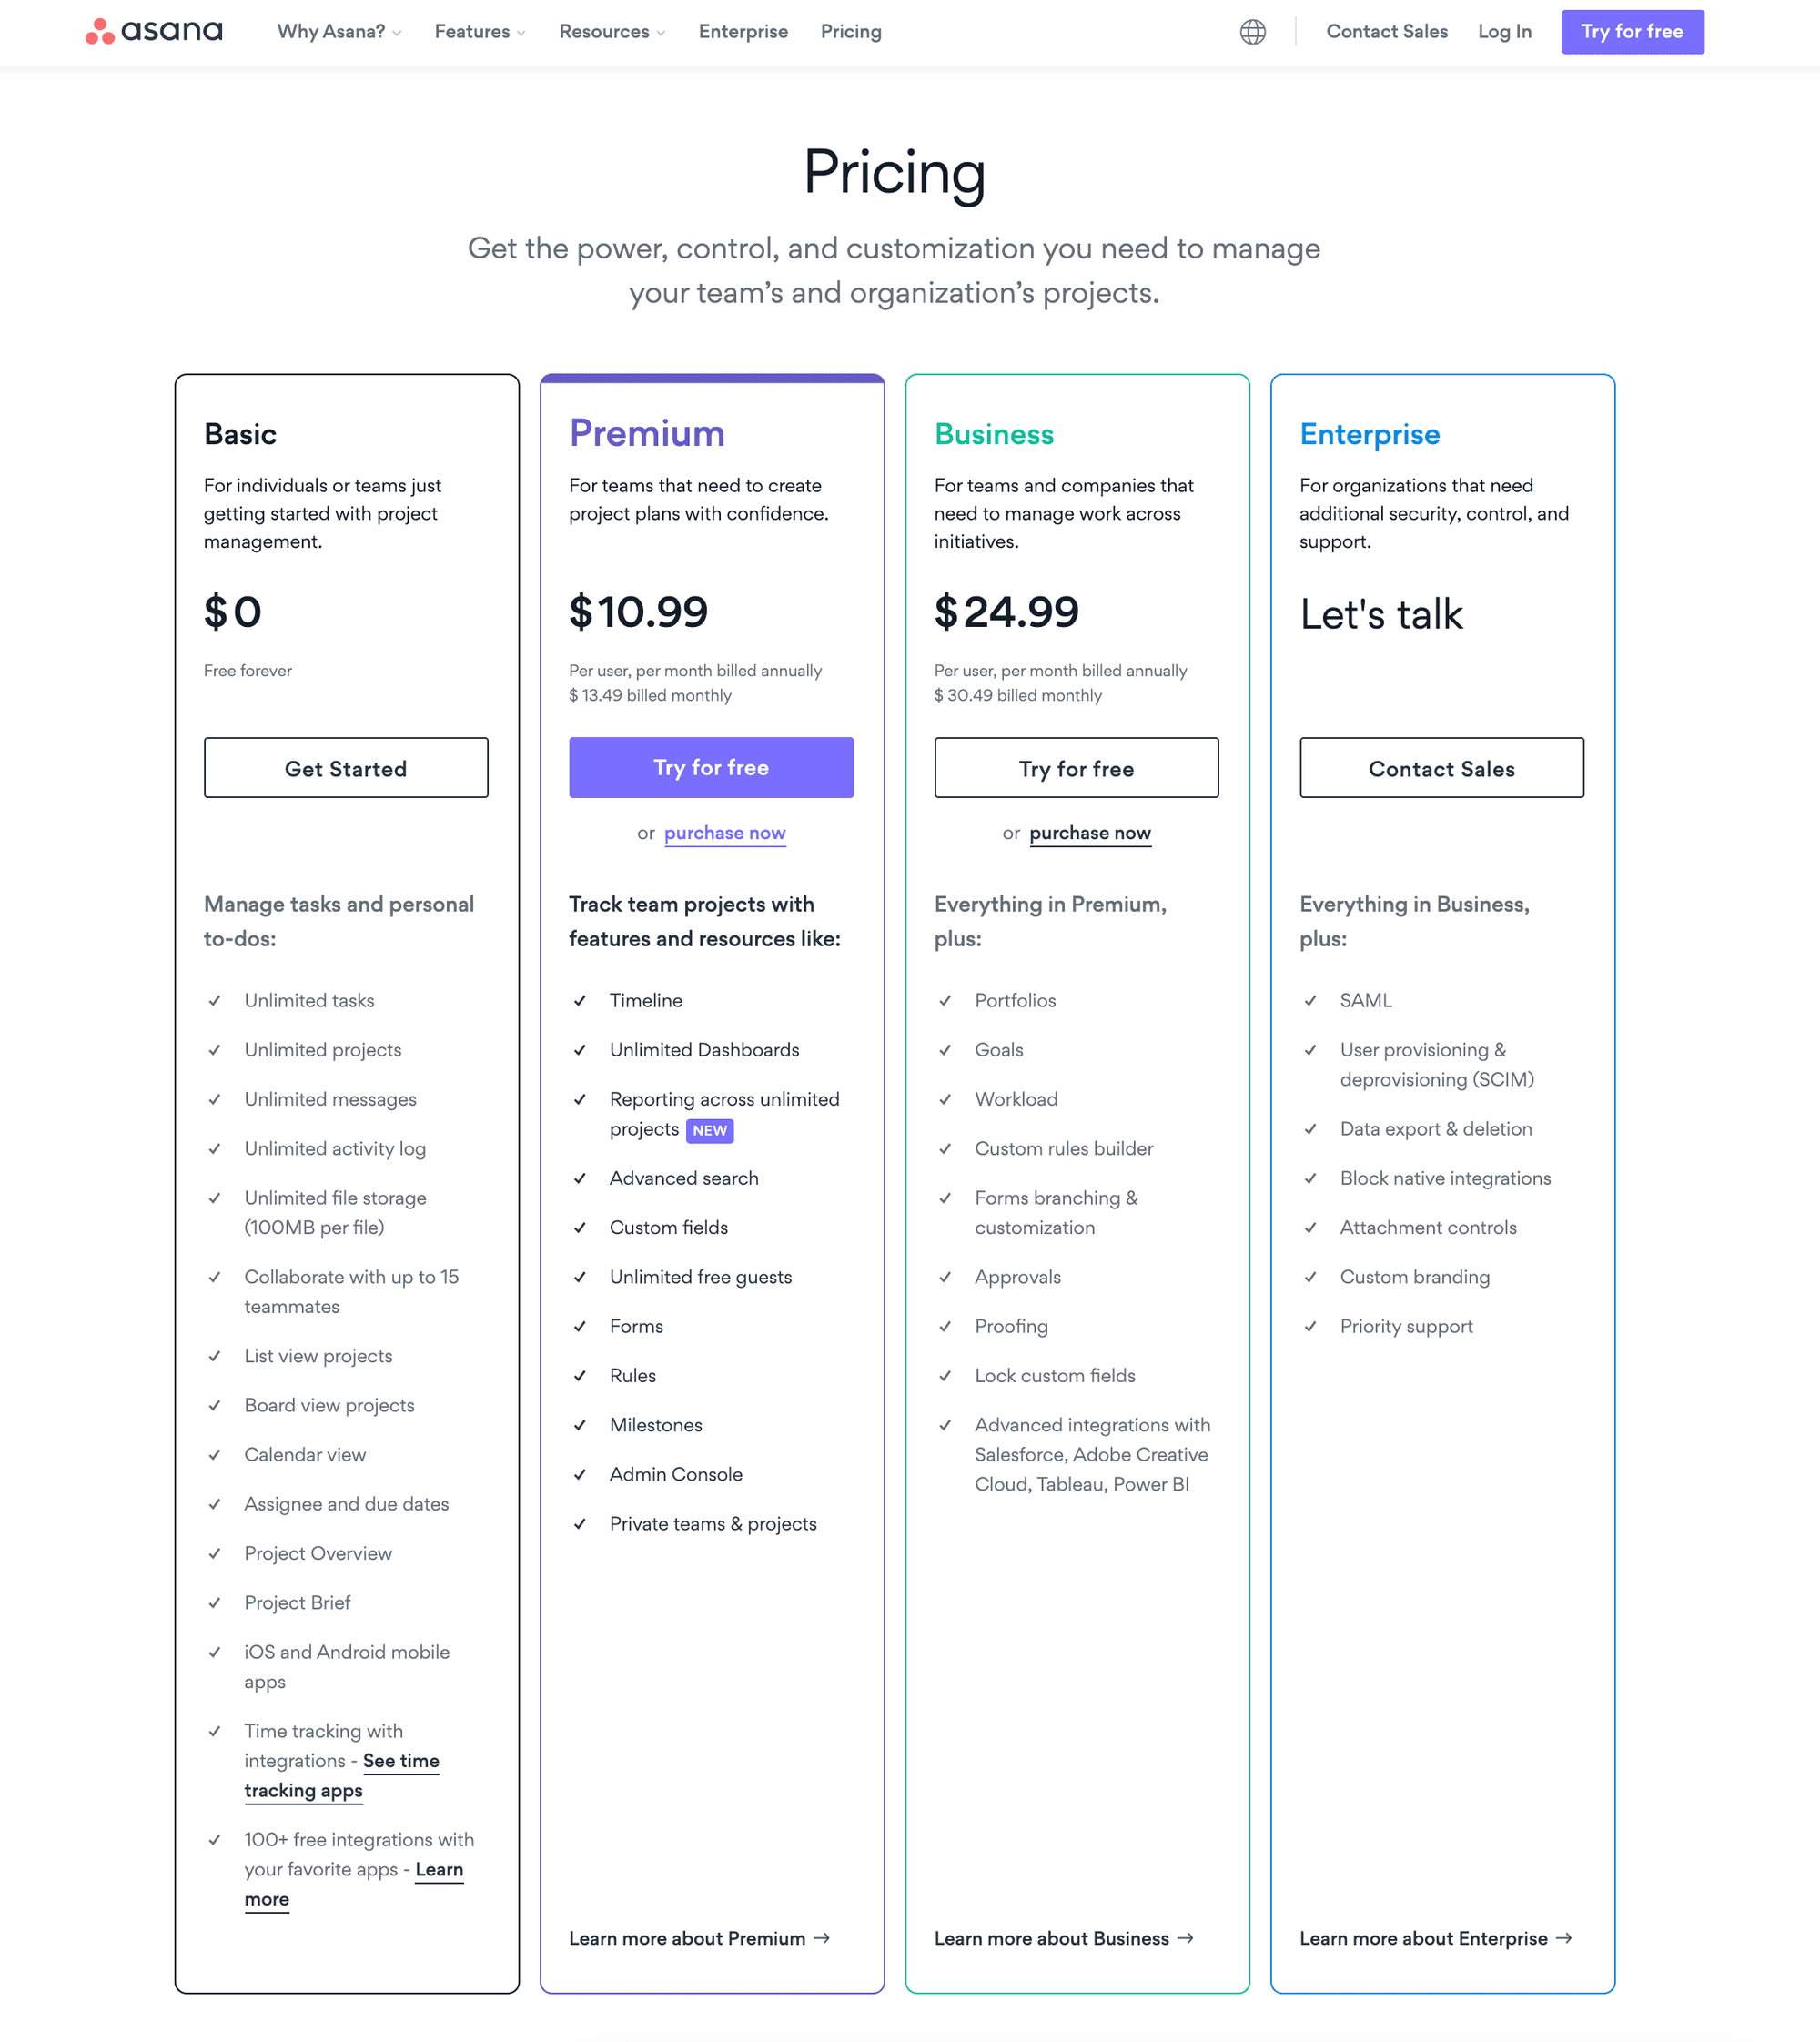Open the Enterprise navigation item
This screenshot has width=1820, height=2042.
pos(743,32)
